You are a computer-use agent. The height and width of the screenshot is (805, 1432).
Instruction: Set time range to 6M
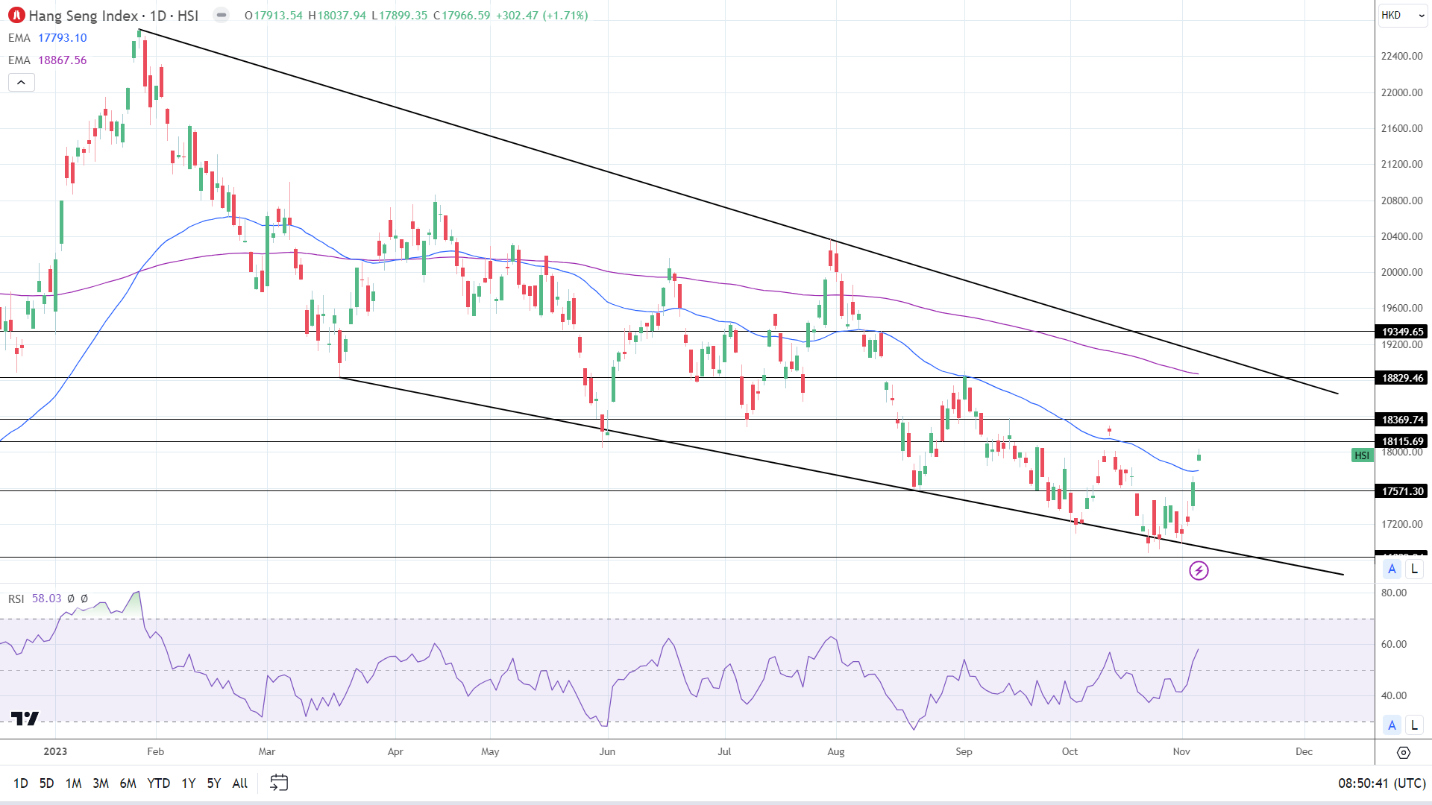(128, 783)
